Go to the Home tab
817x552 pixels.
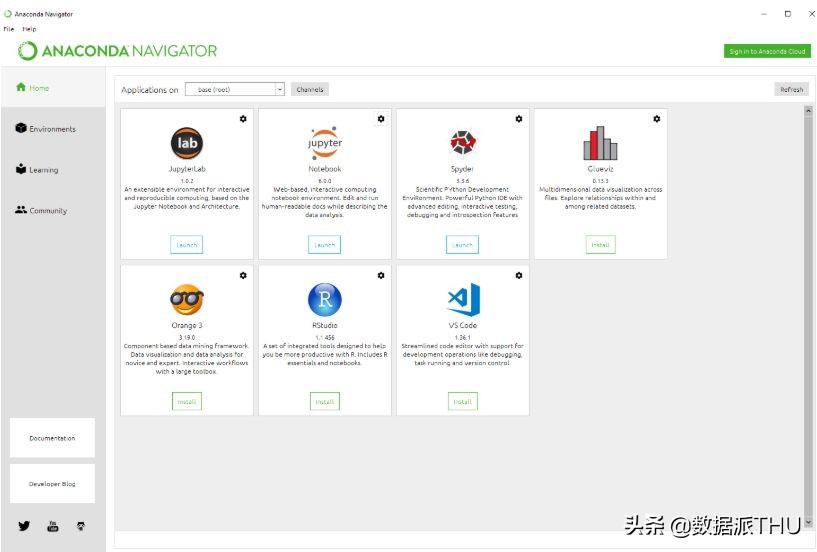click(x=53, y=88)
